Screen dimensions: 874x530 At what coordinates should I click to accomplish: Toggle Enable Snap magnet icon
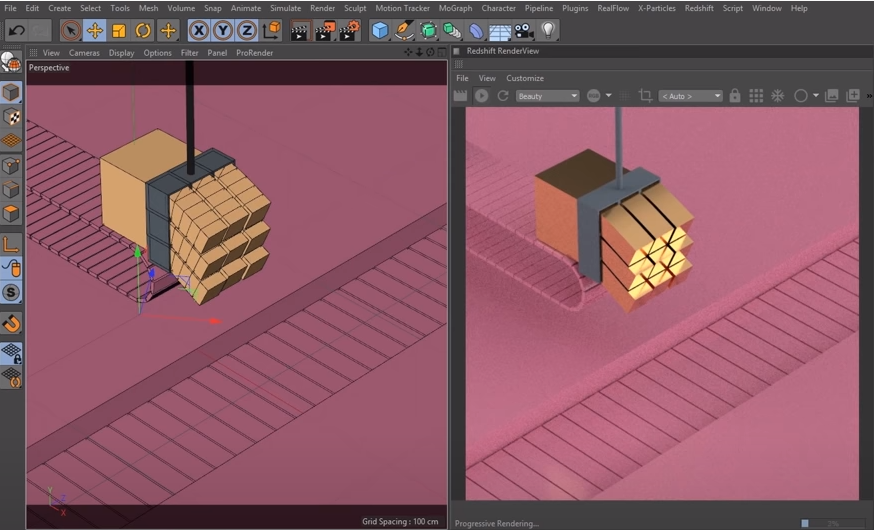(11, 323)
